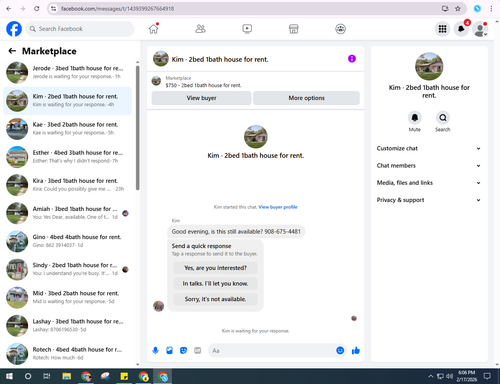This screenshot has height=384, width=500.
Task: Expand the Privacy & support section
Action: 429,200
